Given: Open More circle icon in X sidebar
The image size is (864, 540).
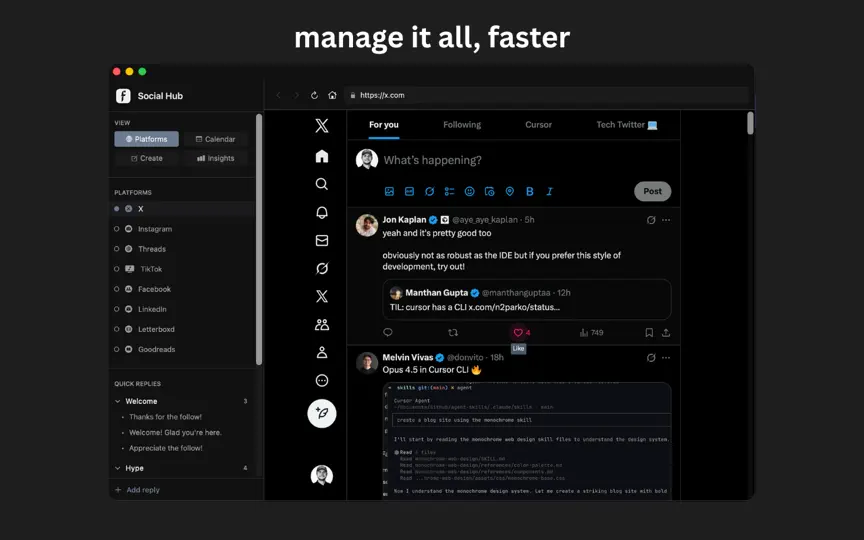Looking at the screenshot, I should tap(322, 380).
